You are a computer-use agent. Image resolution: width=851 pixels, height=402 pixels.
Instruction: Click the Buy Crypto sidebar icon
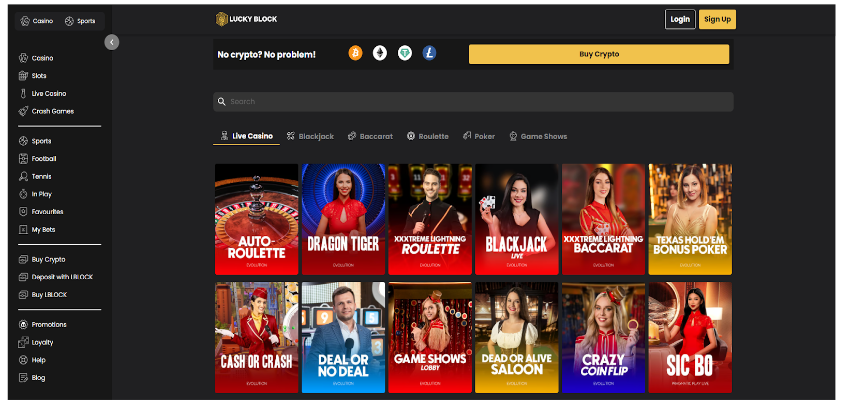click(23, 259)
